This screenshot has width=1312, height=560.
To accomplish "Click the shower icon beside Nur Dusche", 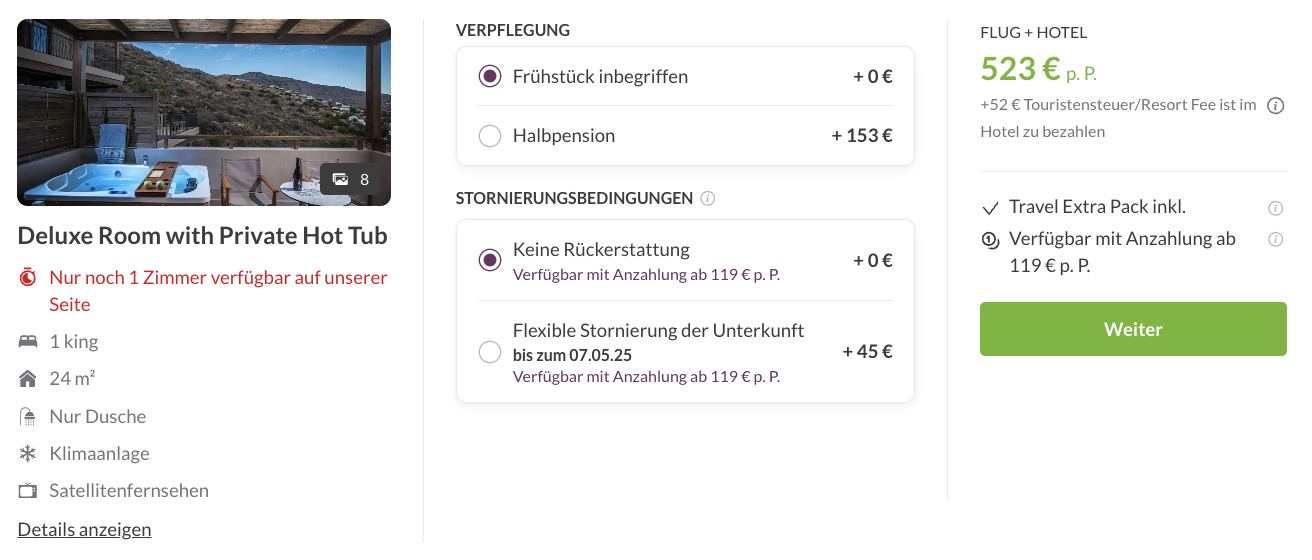I will point(28,416).
